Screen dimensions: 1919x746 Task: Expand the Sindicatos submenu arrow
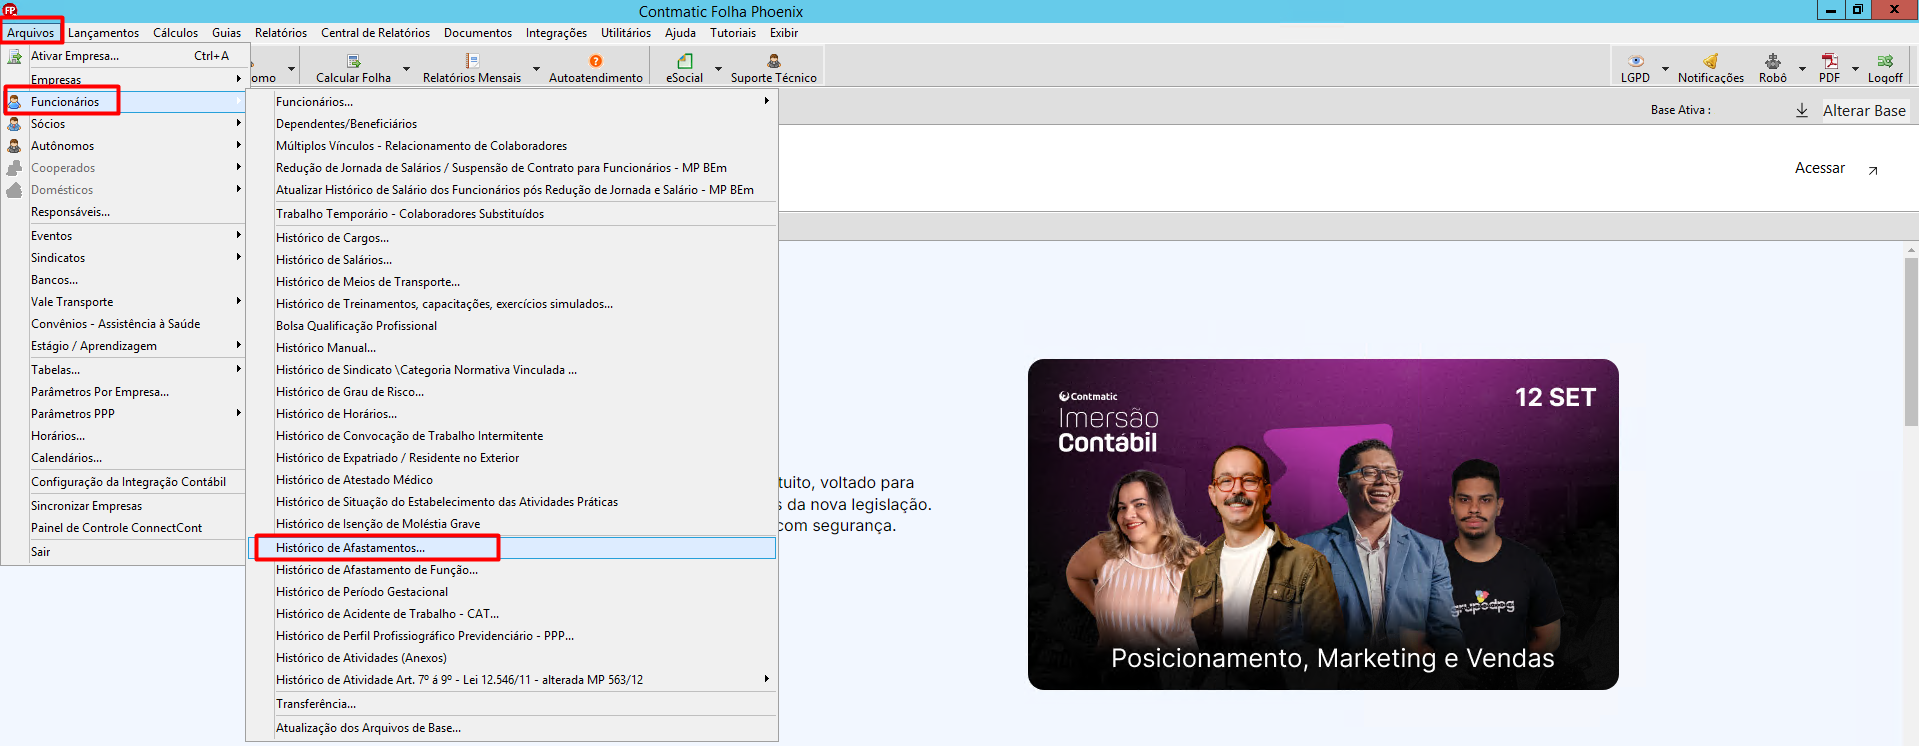pyautogui.click(x=238, y=257)
